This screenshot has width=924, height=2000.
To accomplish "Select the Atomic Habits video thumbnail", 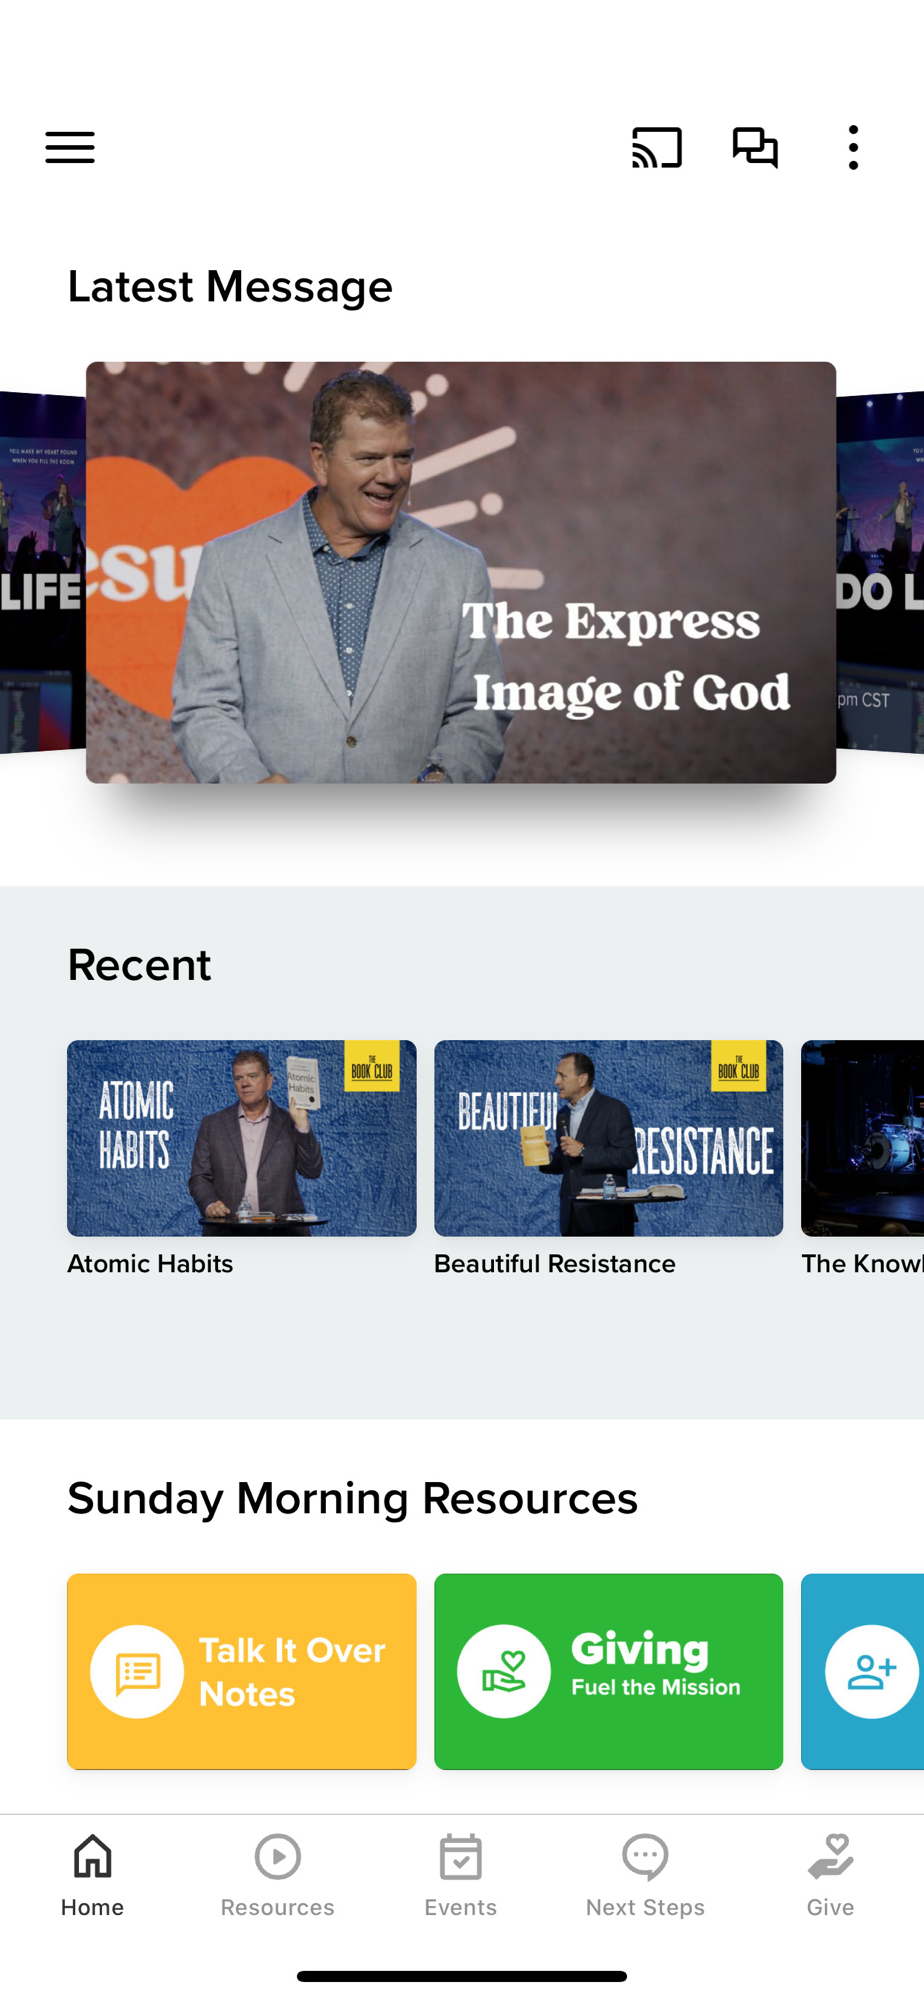I will pos(241,1138).
